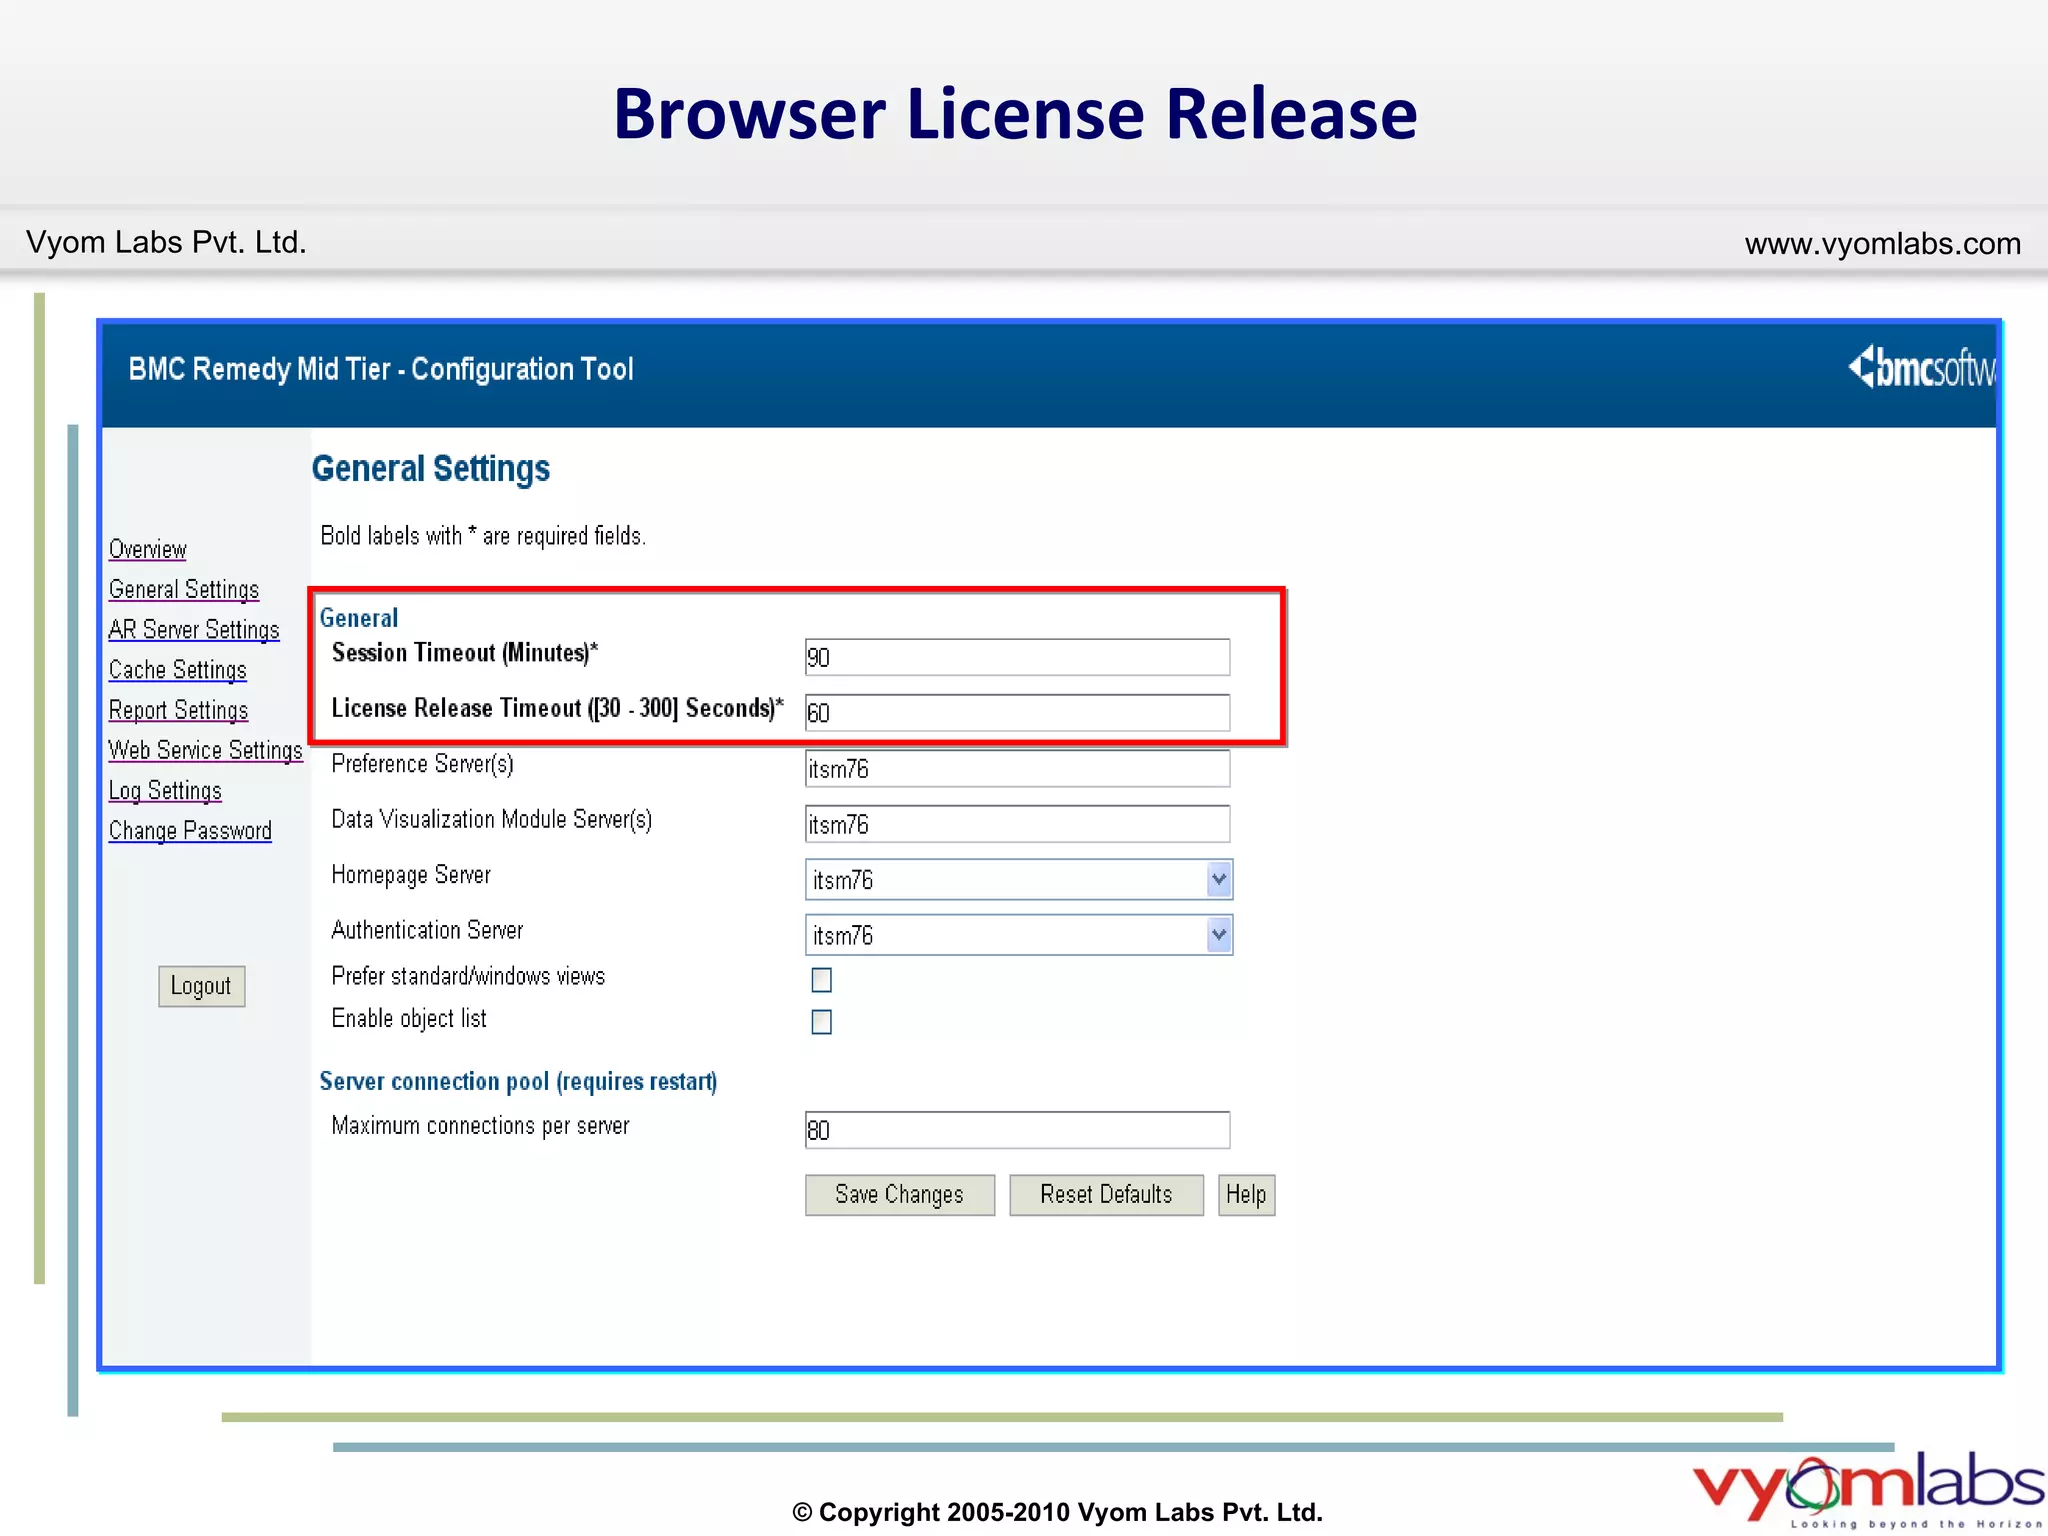
Task: Click the www.vyomlabs.com text
Action: [1882, 243]
